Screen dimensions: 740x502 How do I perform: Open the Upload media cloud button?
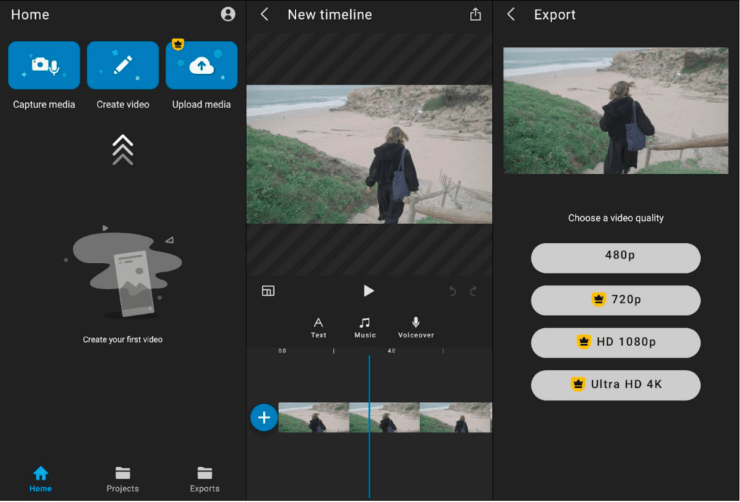coord(201,65)
